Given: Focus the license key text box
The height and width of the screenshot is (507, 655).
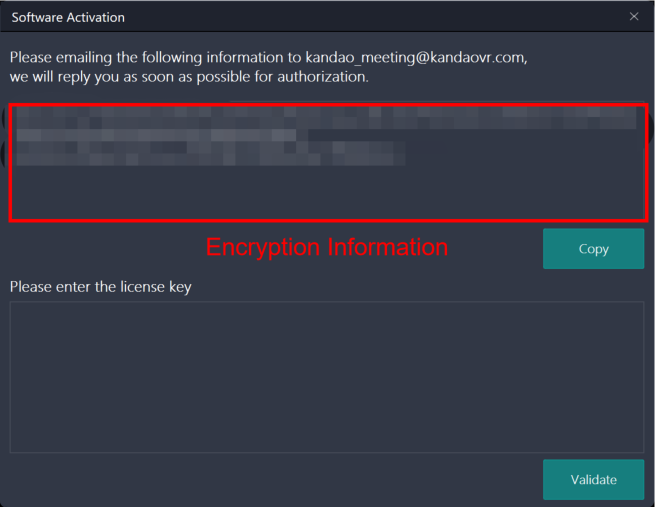Looking at the screenshot, I should click(327, 377).
